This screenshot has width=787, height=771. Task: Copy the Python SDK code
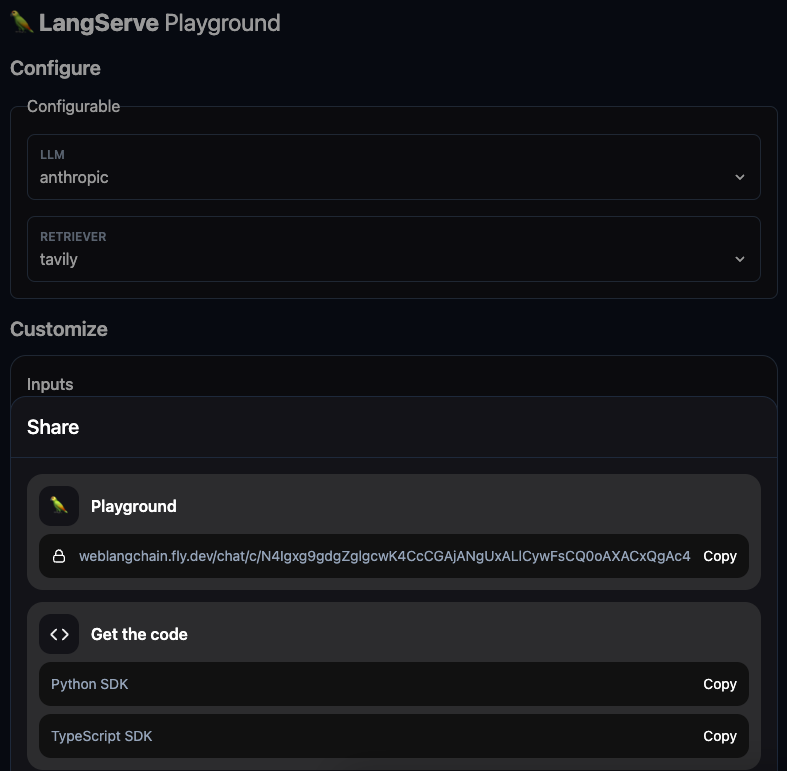point(720,684)
